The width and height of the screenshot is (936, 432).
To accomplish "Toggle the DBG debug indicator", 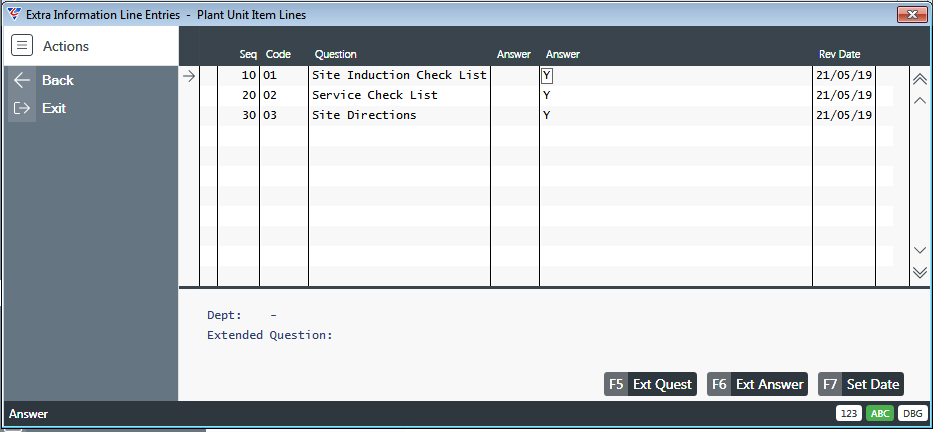I will pos(912,414).
